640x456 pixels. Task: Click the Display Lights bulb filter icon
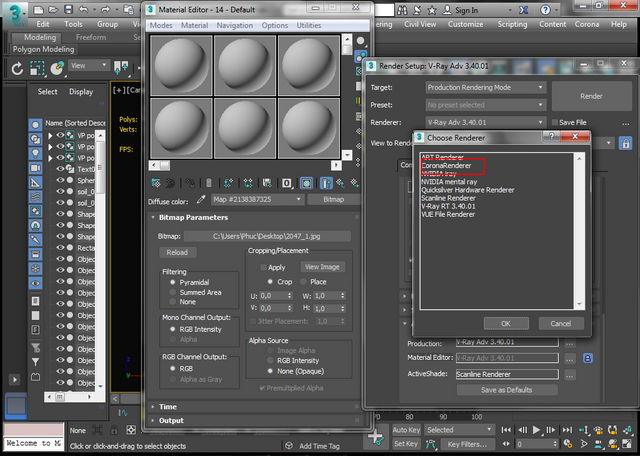tap(36, 154)
